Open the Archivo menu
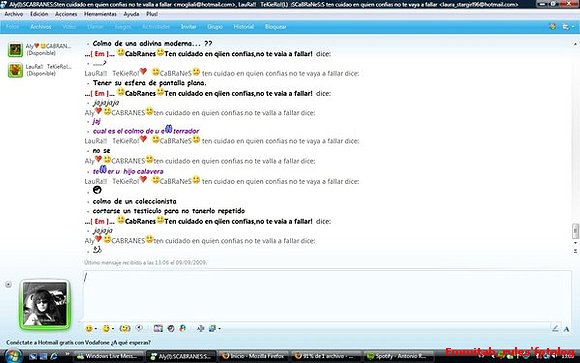Screen dimensions: 580x363 pyautogui.click(x=14, y=14)
